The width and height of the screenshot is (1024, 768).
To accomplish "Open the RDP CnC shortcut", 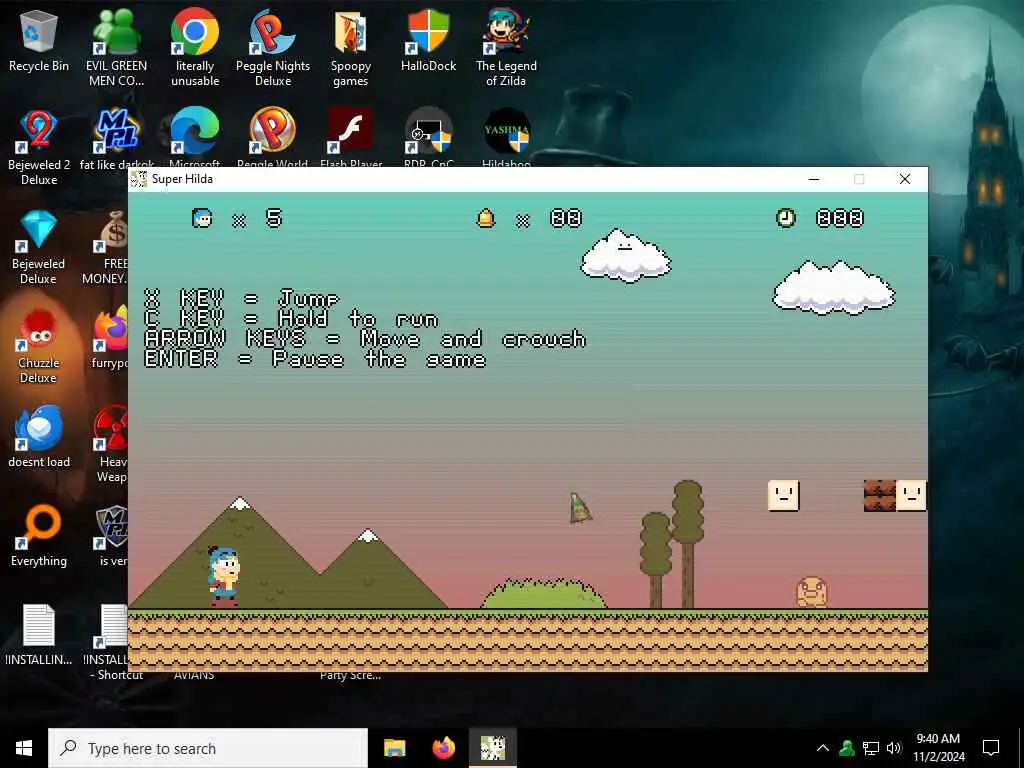I will point(428,137).
